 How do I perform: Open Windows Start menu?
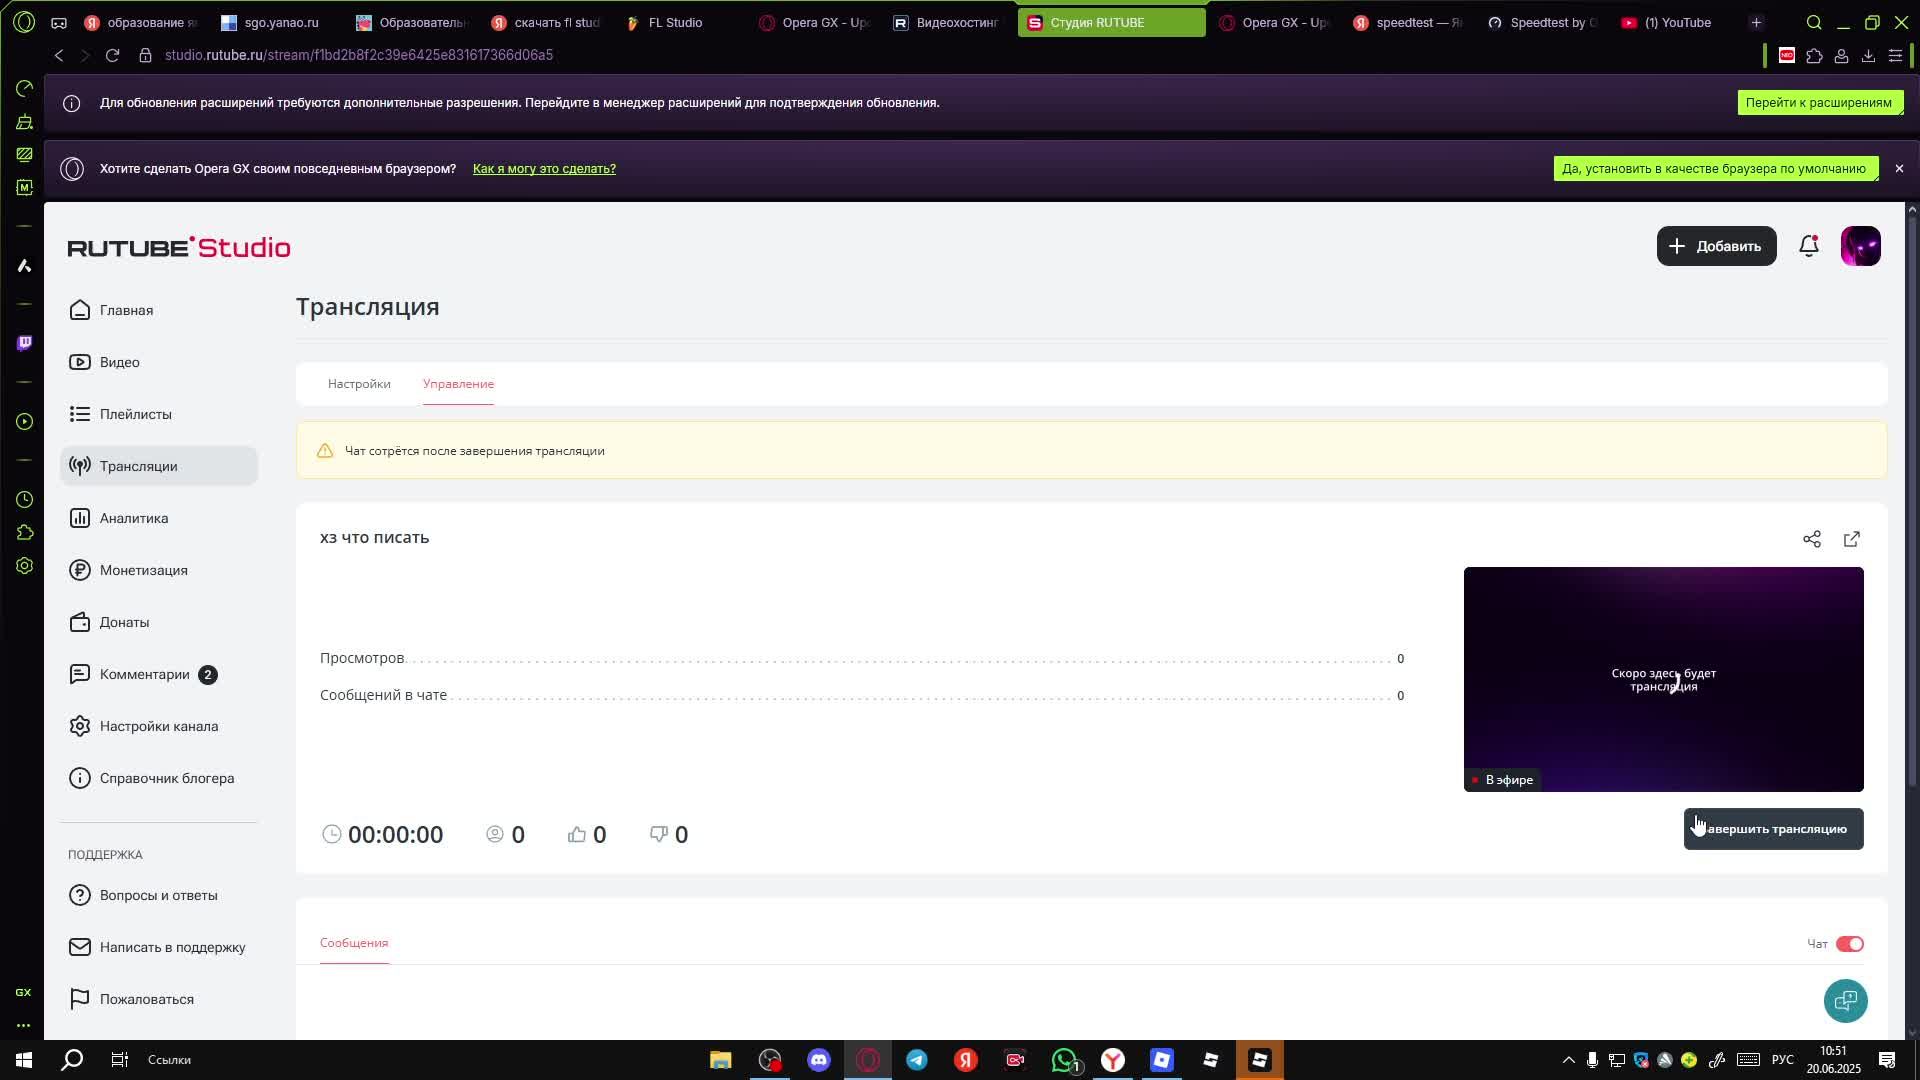coord(24,1060)
